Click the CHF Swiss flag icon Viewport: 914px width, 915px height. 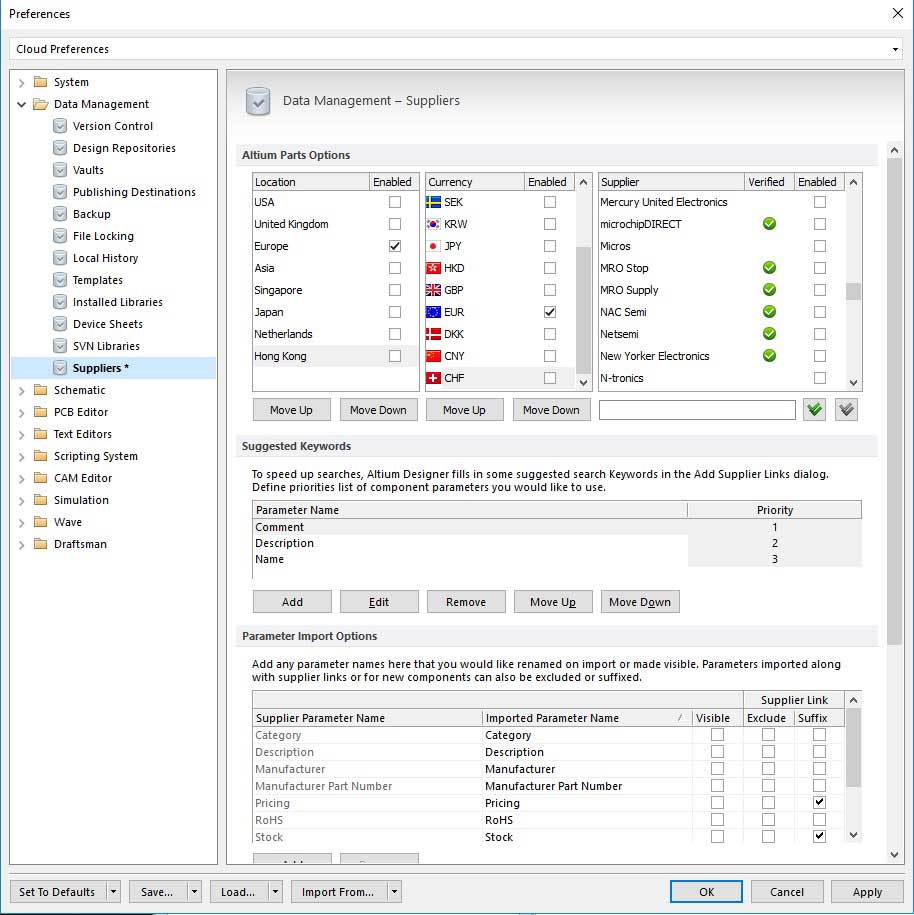coord(433,378)
